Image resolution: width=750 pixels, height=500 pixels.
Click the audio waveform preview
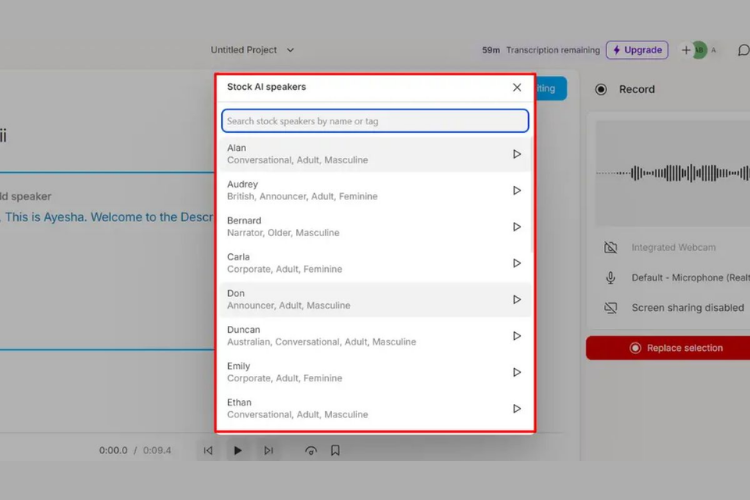click(x=673, y=173)
